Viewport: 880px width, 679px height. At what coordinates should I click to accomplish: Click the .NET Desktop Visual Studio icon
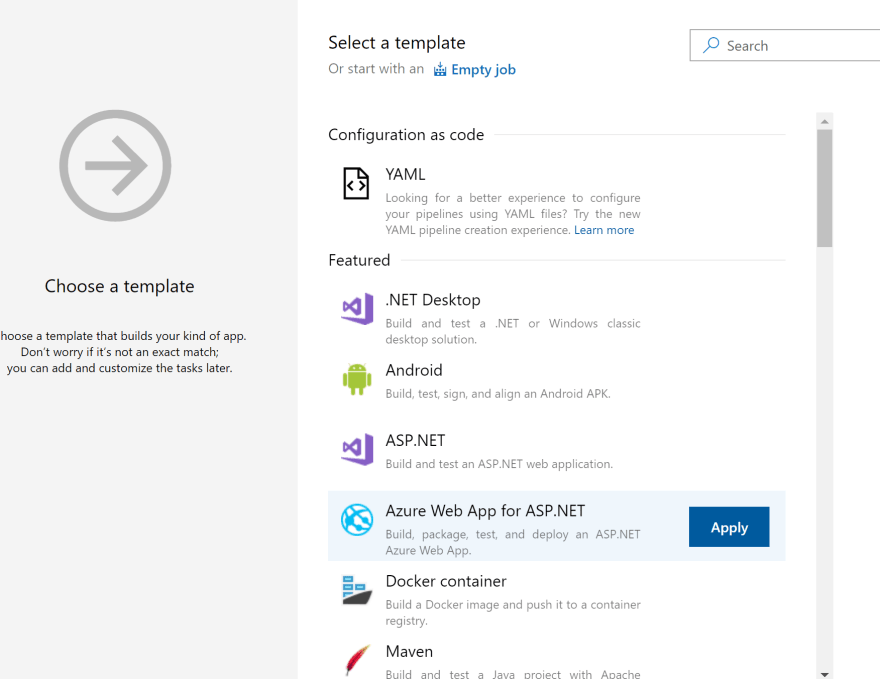(357, 309)
